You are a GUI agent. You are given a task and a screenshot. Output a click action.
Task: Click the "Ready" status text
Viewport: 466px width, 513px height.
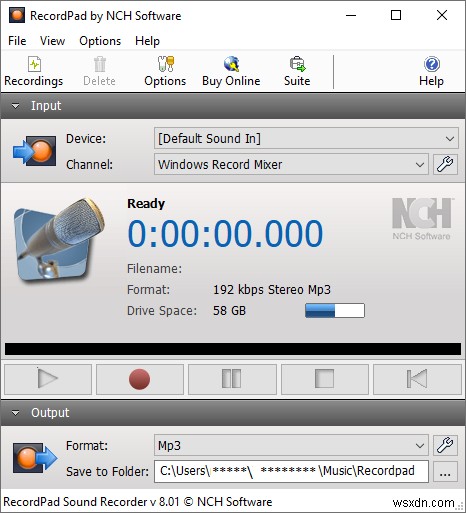click(146, 204)
